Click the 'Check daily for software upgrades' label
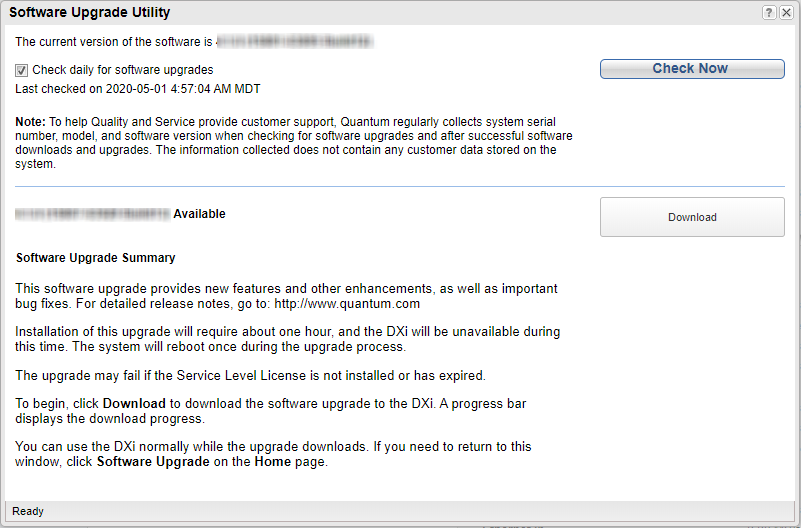 click(x=123, y=71)
